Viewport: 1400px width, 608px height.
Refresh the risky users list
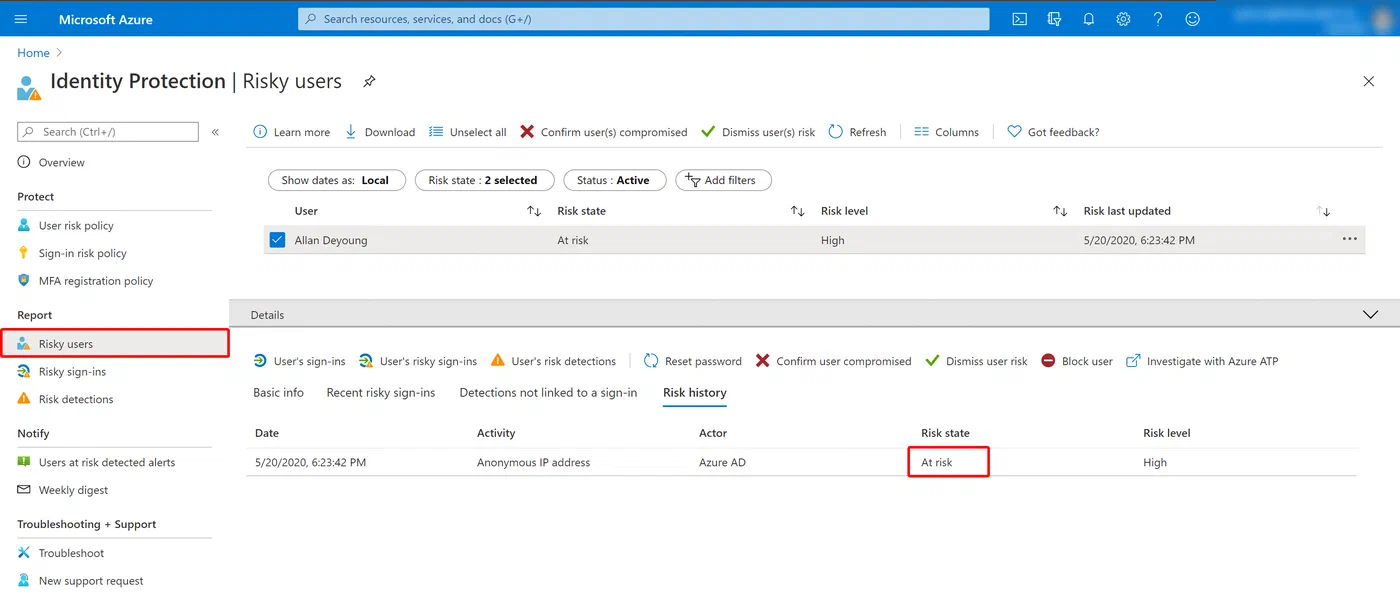click(x=858, y=132)
